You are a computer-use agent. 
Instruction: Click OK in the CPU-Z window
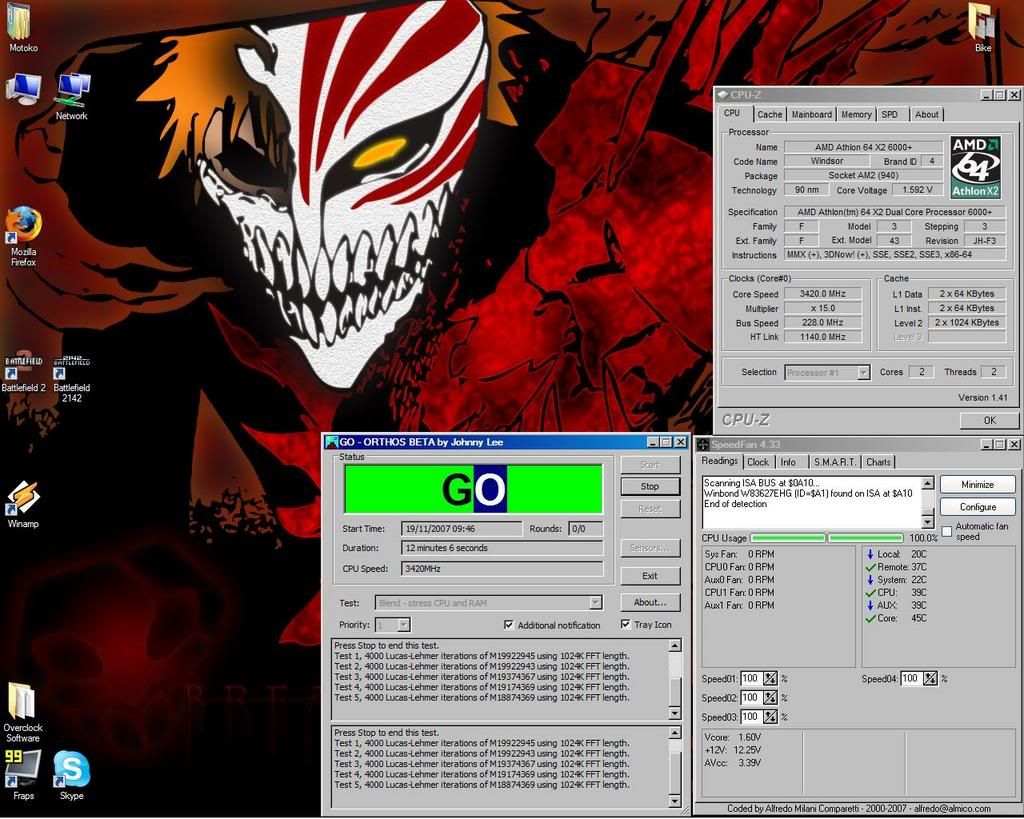[x=989, y=421]
